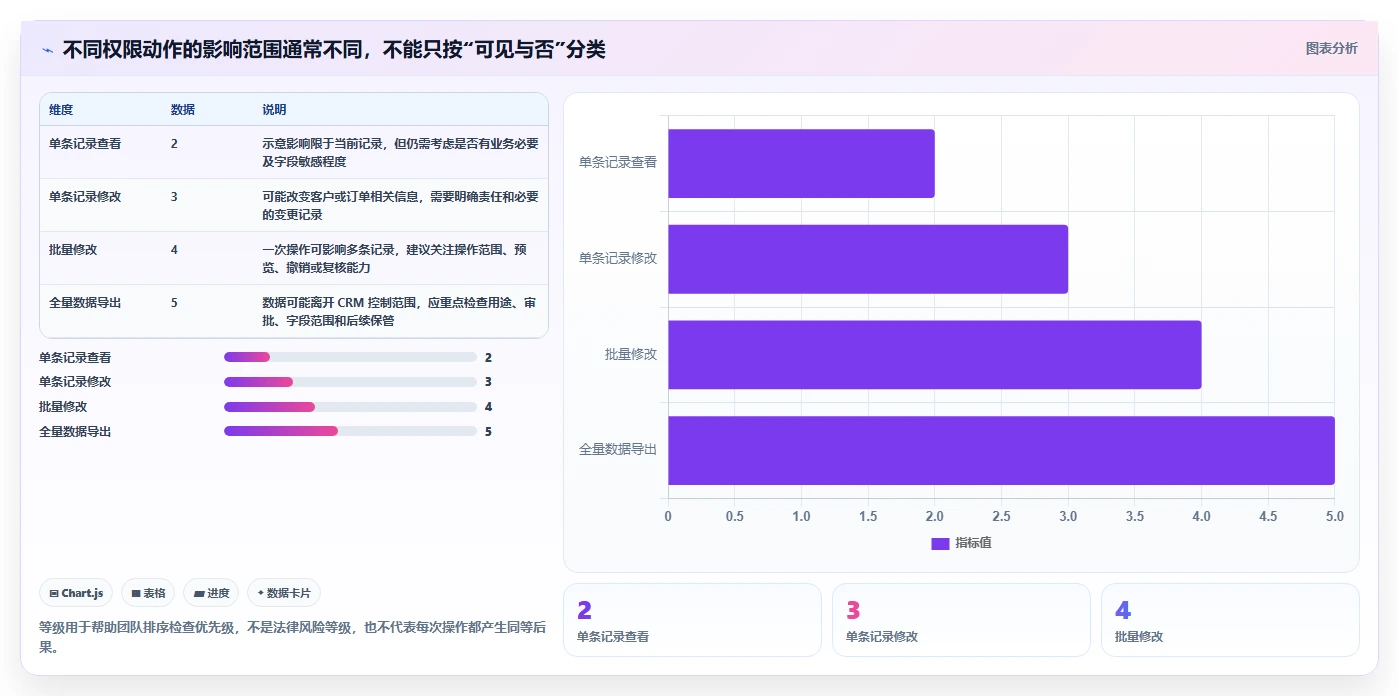The width and height of the screenshot is (1399, 696).
Task: Open the 批量修改 data card
Action: 1230,620
